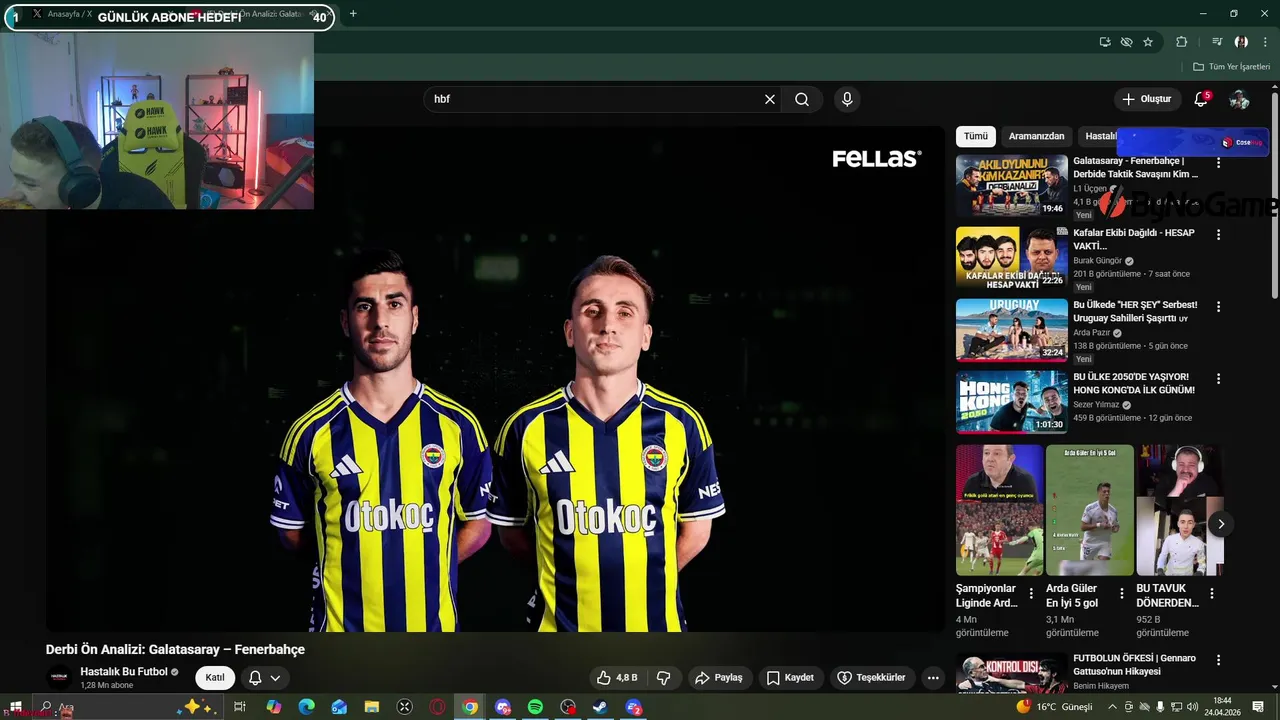Open options for Hong Kong'da İlk Günüm video

(1218, 379)
